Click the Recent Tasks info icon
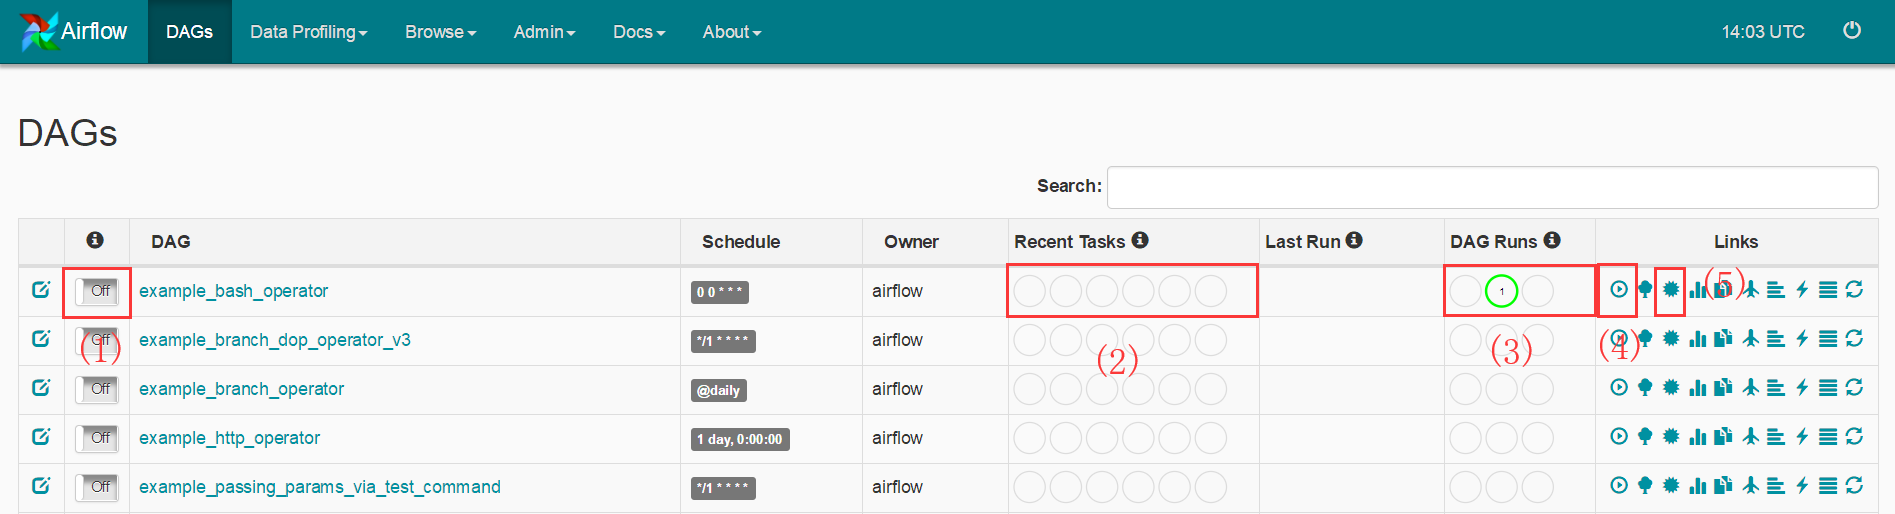This screenshot has height=514, width=1895. click(x=1140, y=240)
